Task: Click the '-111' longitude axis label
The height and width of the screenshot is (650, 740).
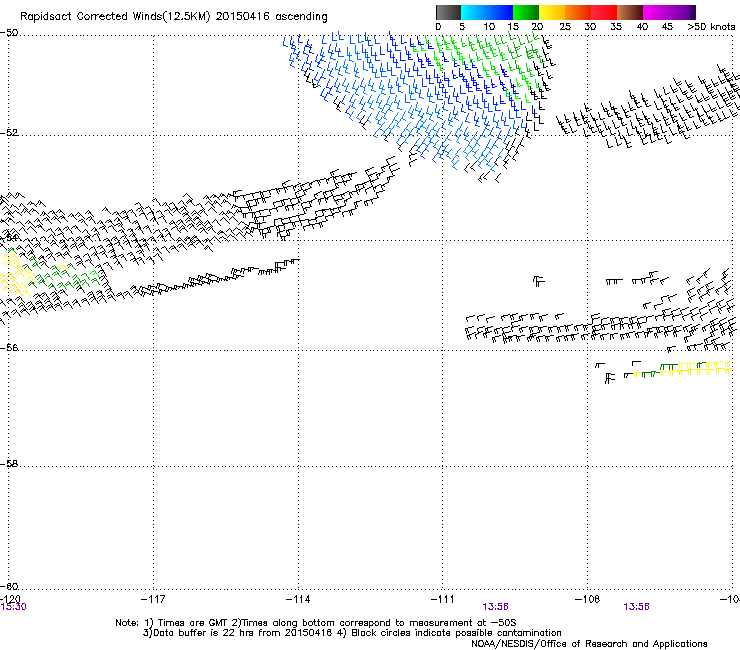Action: [442, 599]
